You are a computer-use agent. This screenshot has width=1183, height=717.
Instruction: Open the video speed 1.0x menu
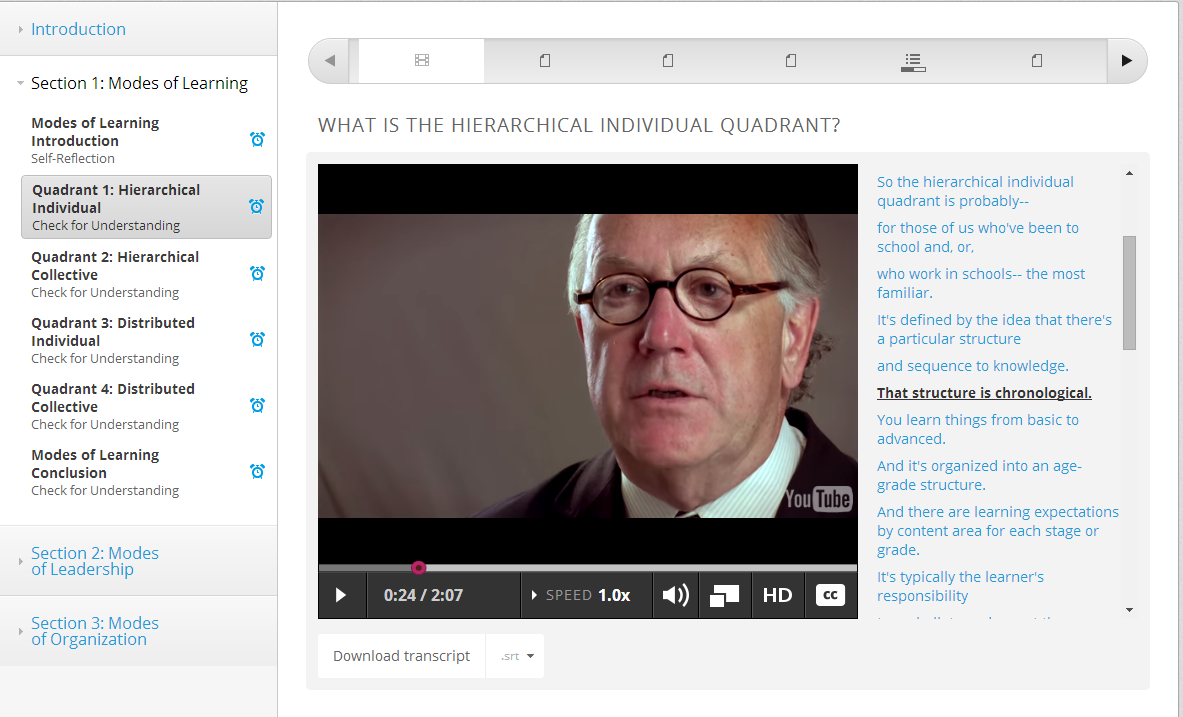click(587, 595)
